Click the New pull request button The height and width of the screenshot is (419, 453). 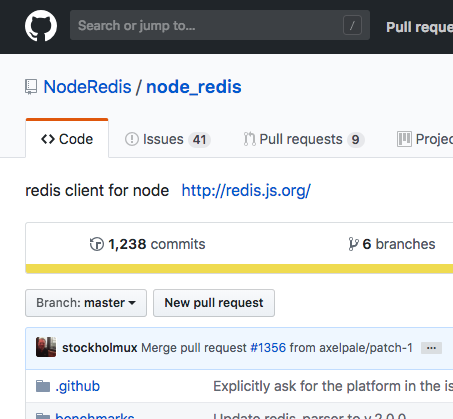pyautogui.click(x=214, y=303)
